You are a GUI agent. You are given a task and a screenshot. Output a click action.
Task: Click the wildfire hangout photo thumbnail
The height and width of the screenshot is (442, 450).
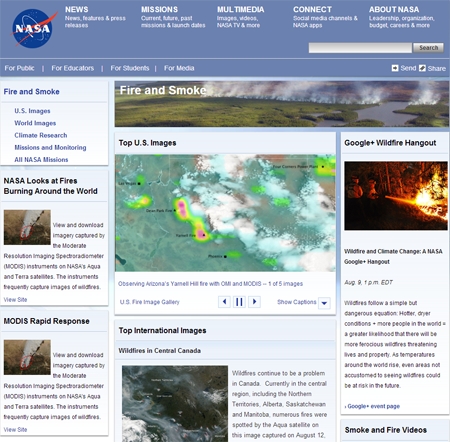(x=396, y=196)
